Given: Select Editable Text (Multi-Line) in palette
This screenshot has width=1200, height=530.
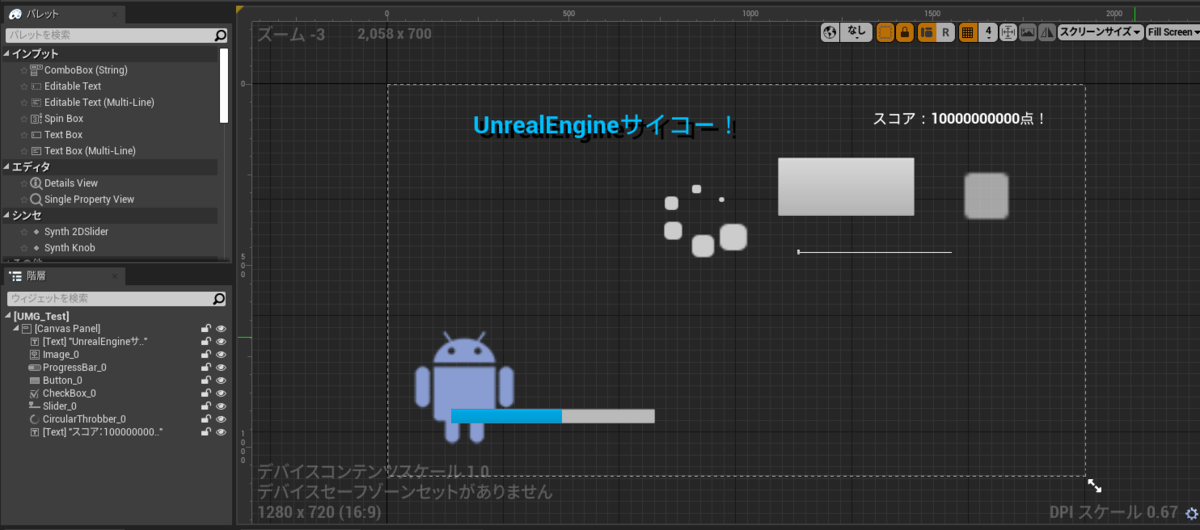Looking at the screenshot, I should tap(99, 102).
